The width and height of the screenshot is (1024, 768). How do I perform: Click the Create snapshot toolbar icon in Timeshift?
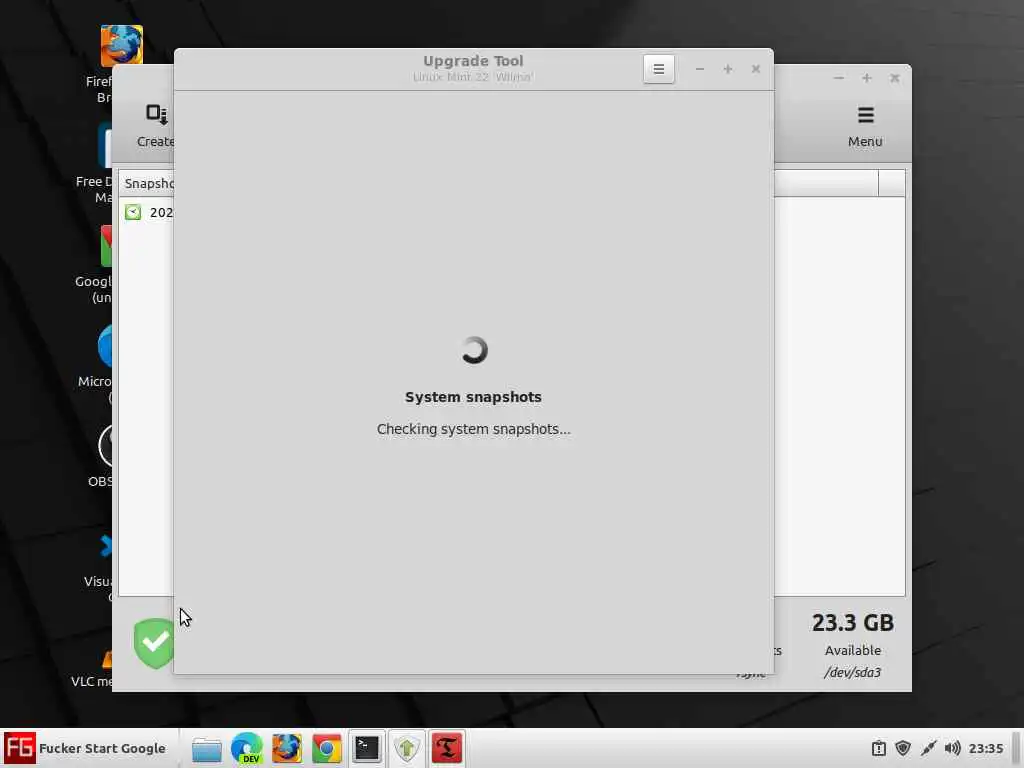[156, 127]
